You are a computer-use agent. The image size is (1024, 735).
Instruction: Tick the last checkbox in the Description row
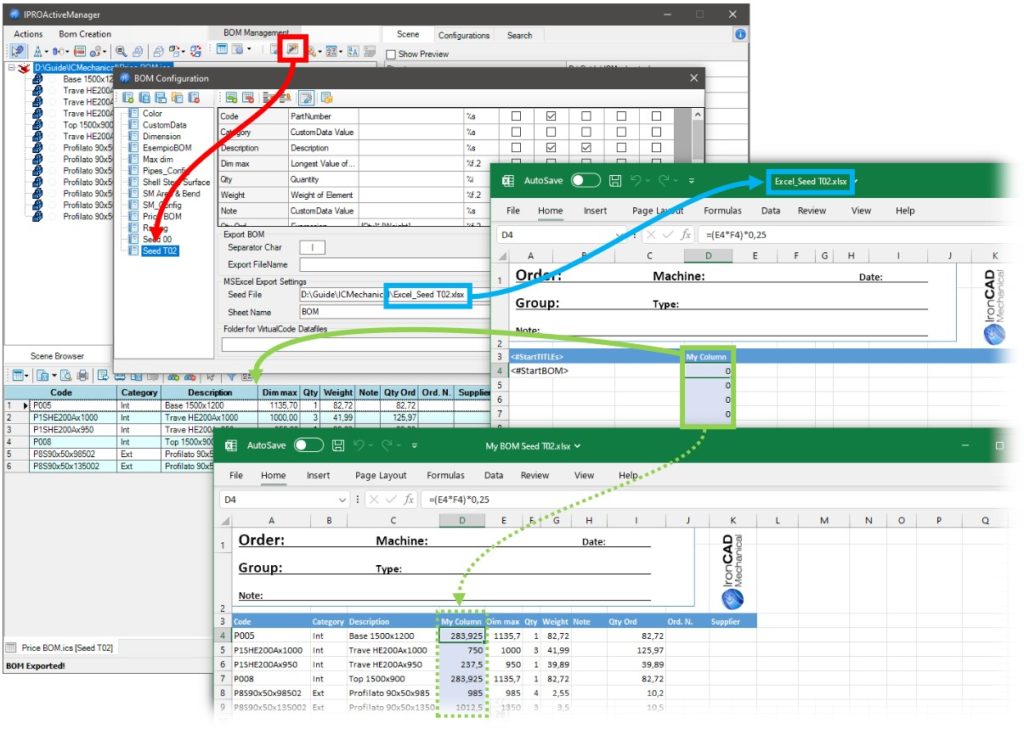[x=656, y=148]
